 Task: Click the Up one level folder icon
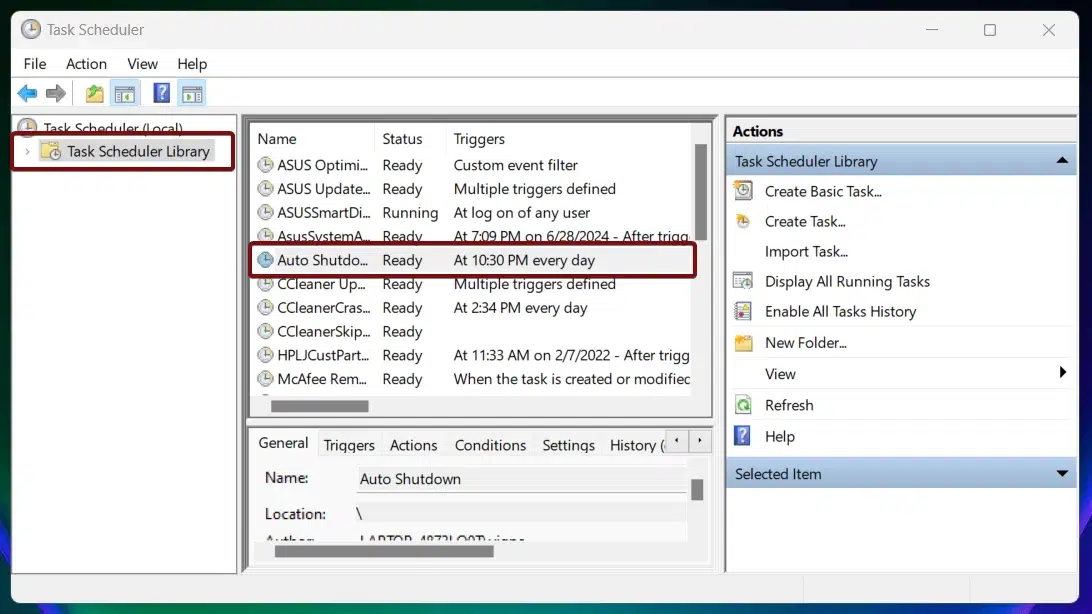pos(94,93)
